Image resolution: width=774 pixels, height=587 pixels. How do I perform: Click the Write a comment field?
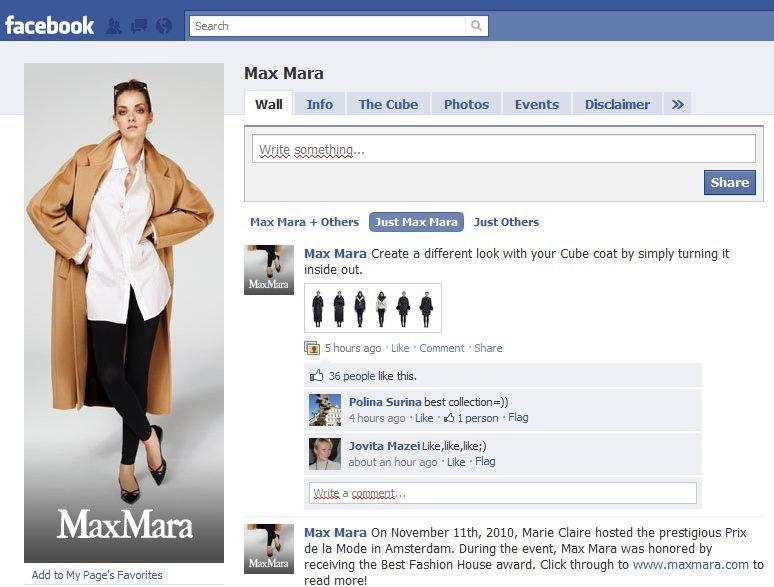click(x=503, y=493)
